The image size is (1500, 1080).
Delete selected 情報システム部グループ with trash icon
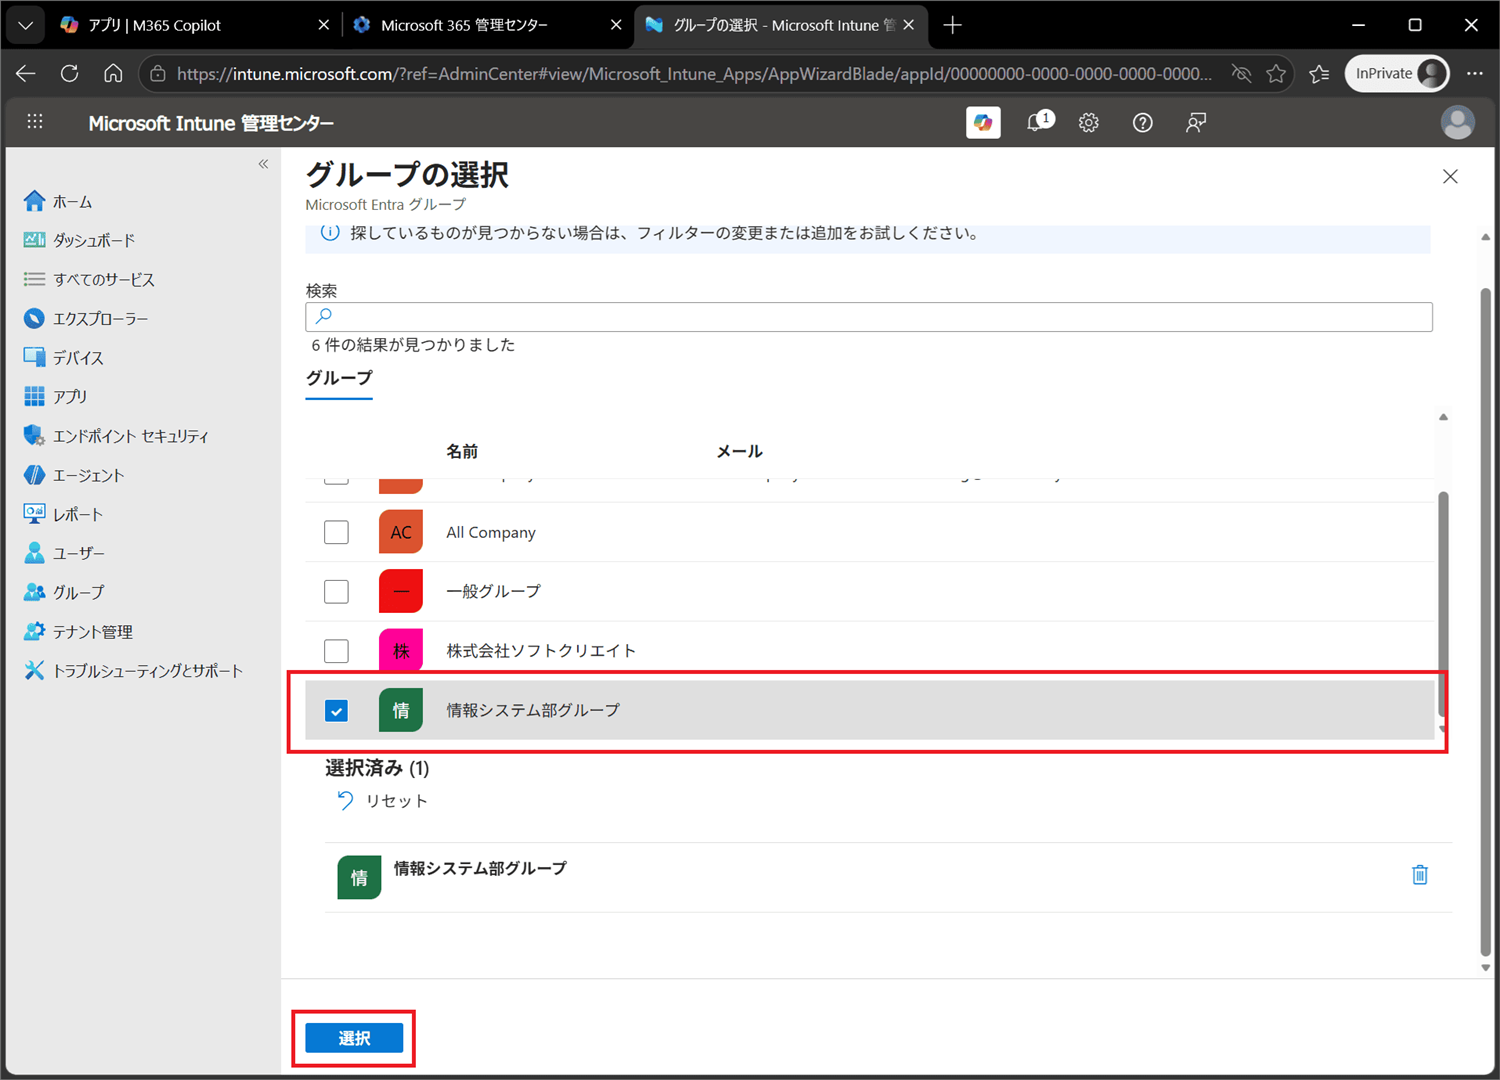(1420, 875)
